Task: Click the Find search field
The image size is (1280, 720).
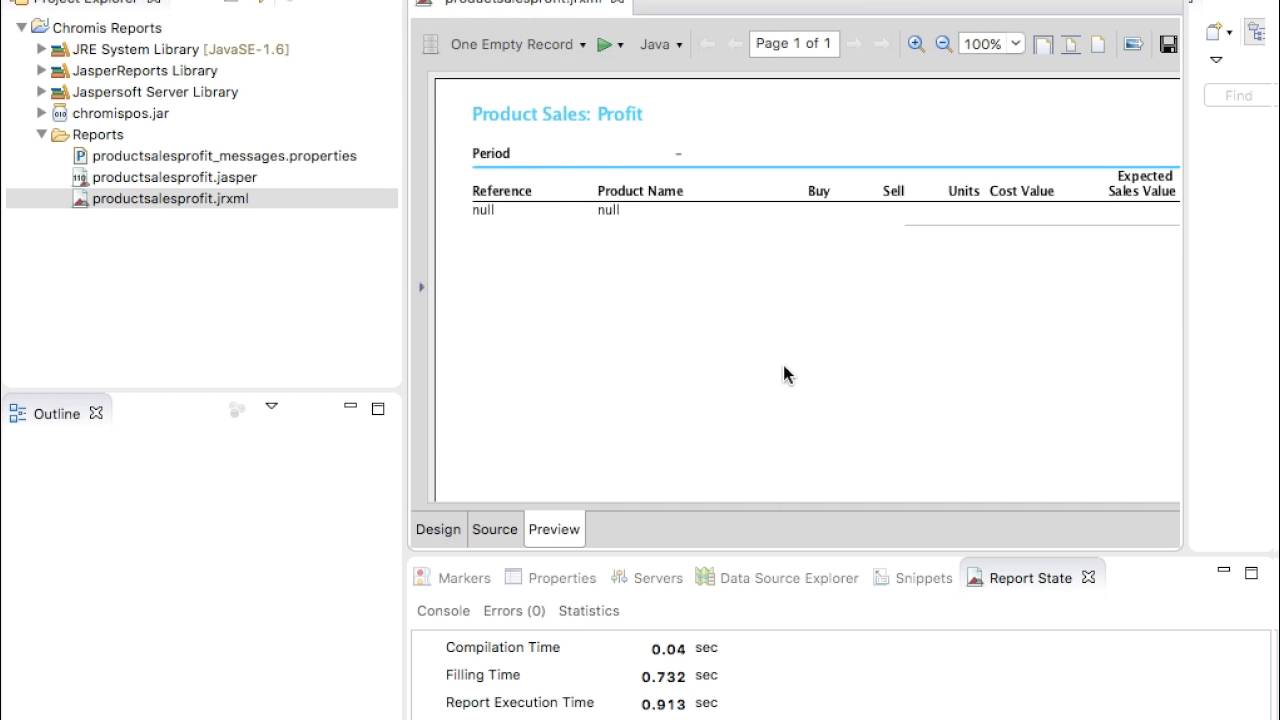Action: click(1241, 96)
